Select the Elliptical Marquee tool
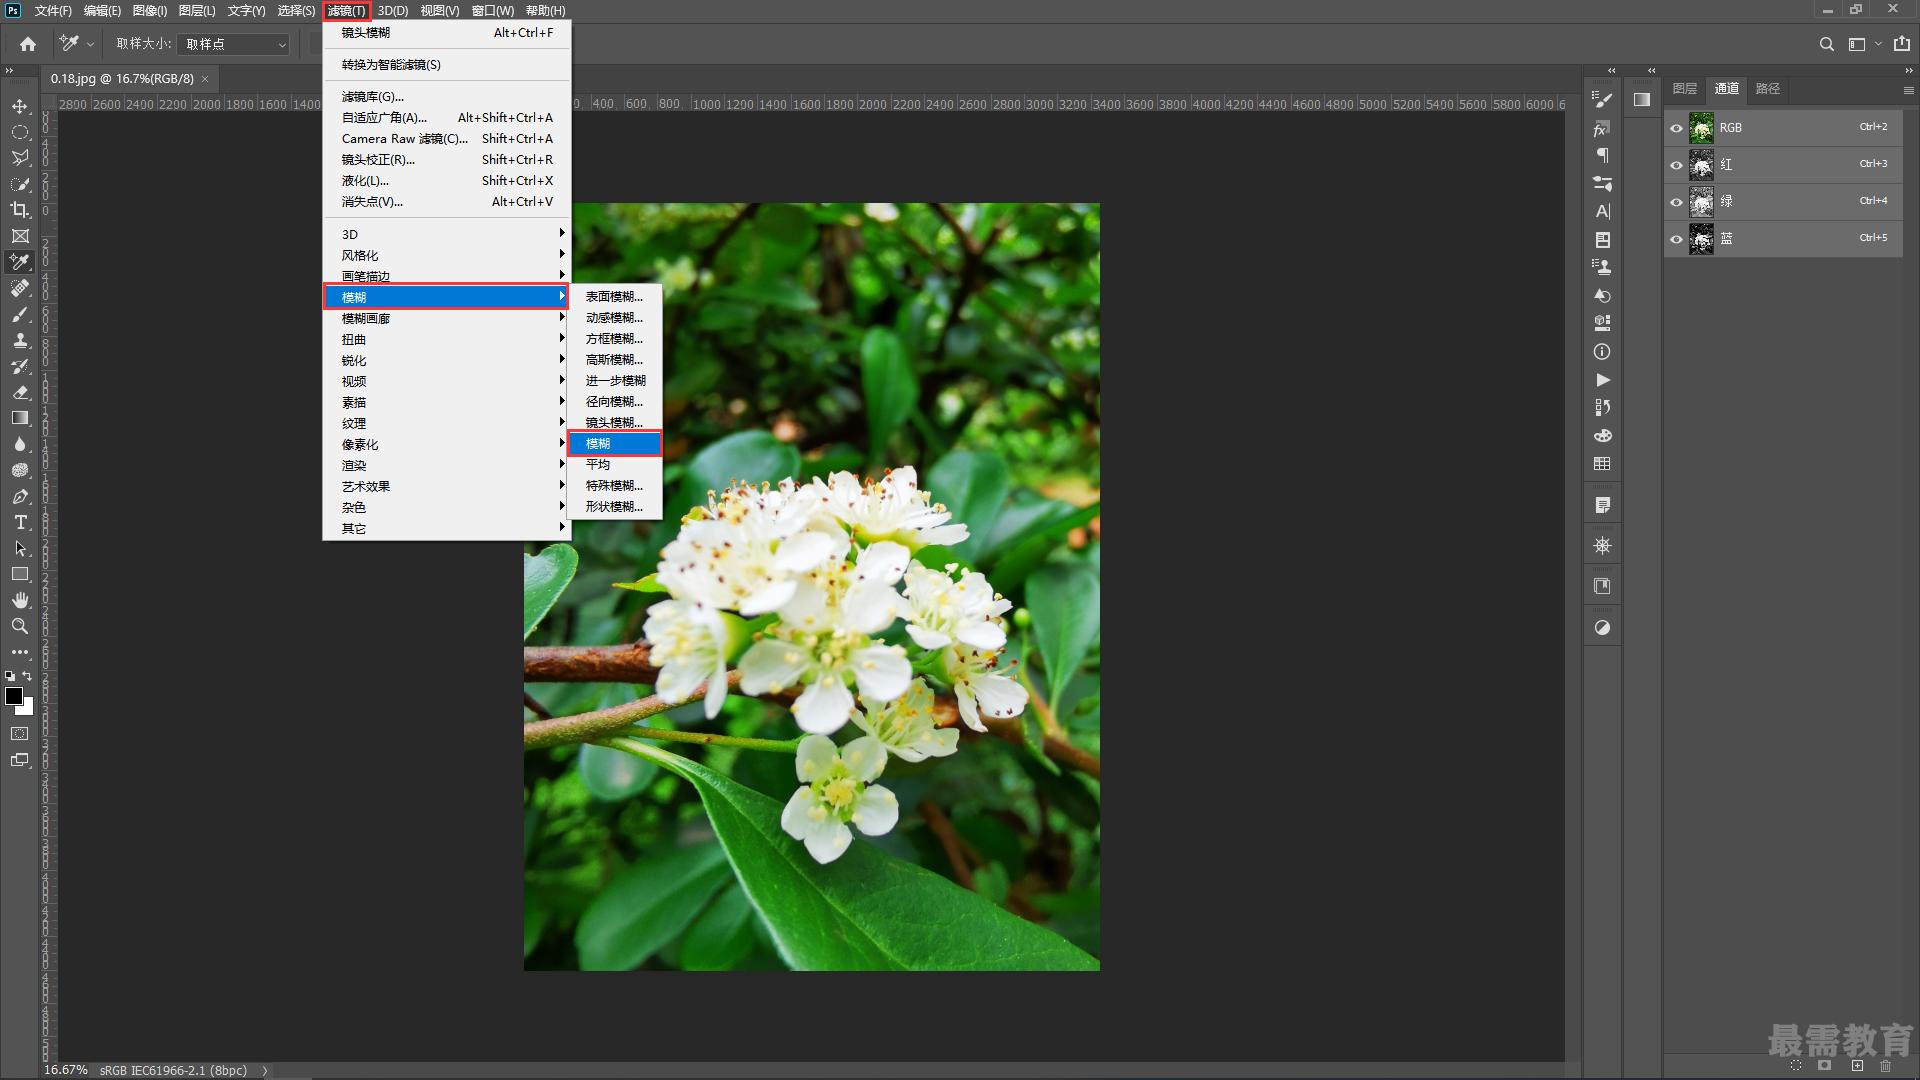 [20, 132]
